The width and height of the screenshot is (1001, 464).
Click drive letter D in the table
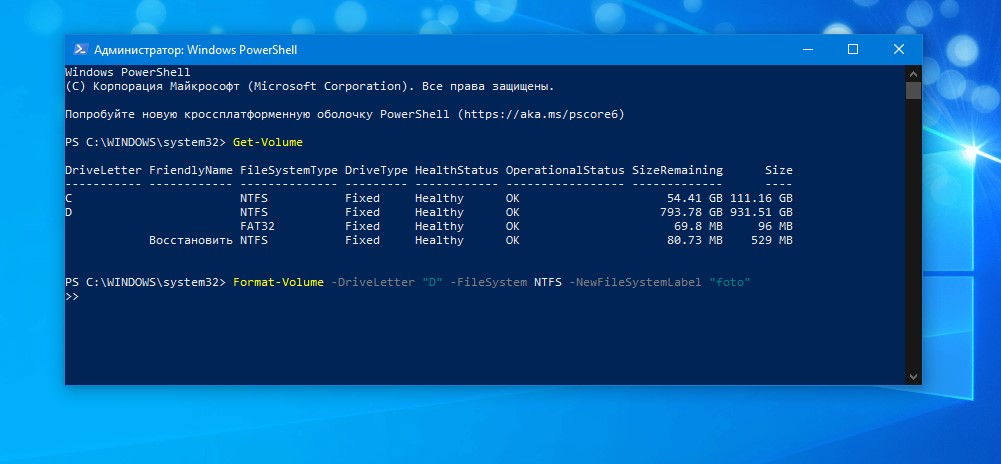tap(68, 213)
